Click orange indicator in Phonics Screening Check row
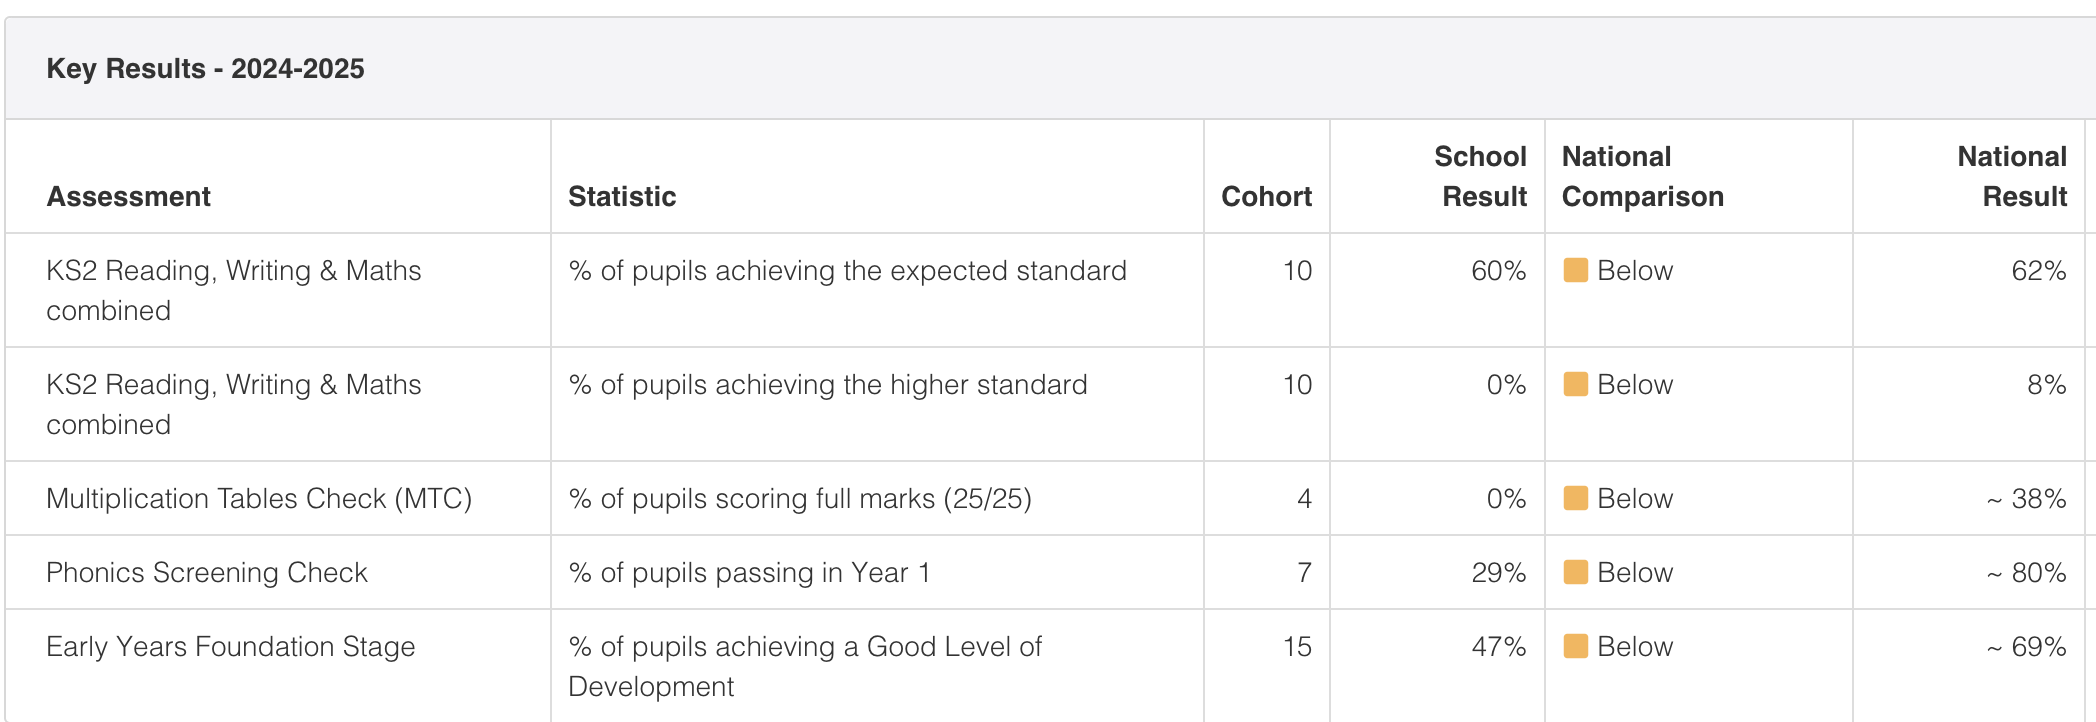This screenshot has width=2096, height=722. click(1575, 573)
